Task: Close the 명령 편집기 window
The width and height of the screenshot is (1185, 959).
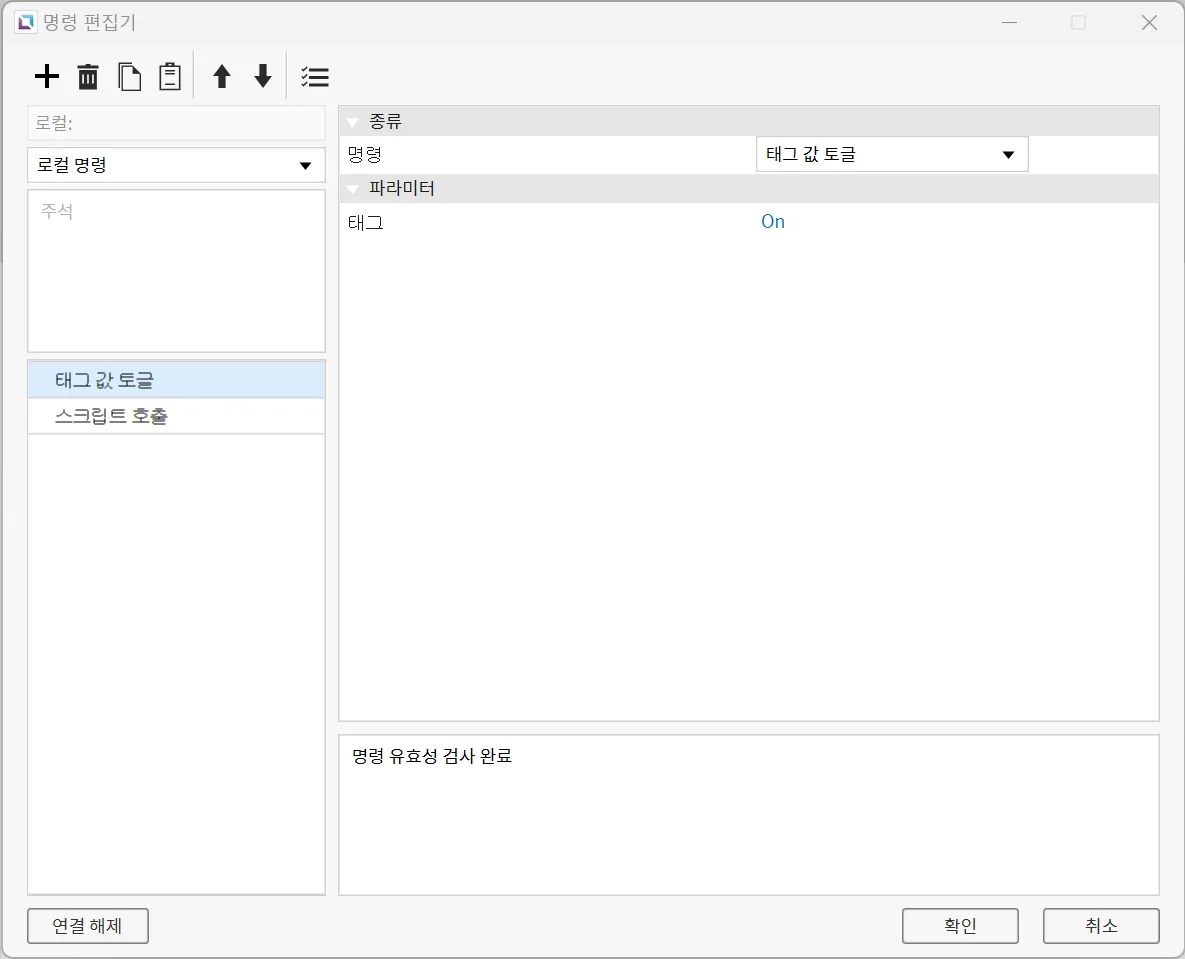Action: (x=1149, y=23)
